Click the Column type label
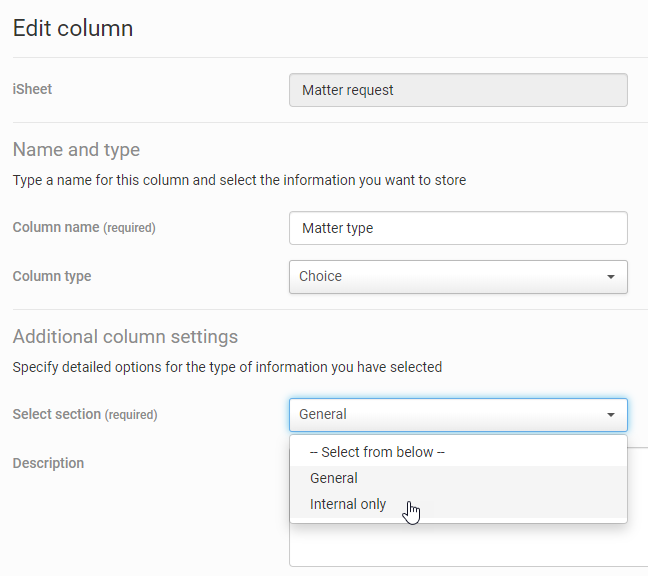This screenshot has height=576, width=648. [x=52, y=276]
